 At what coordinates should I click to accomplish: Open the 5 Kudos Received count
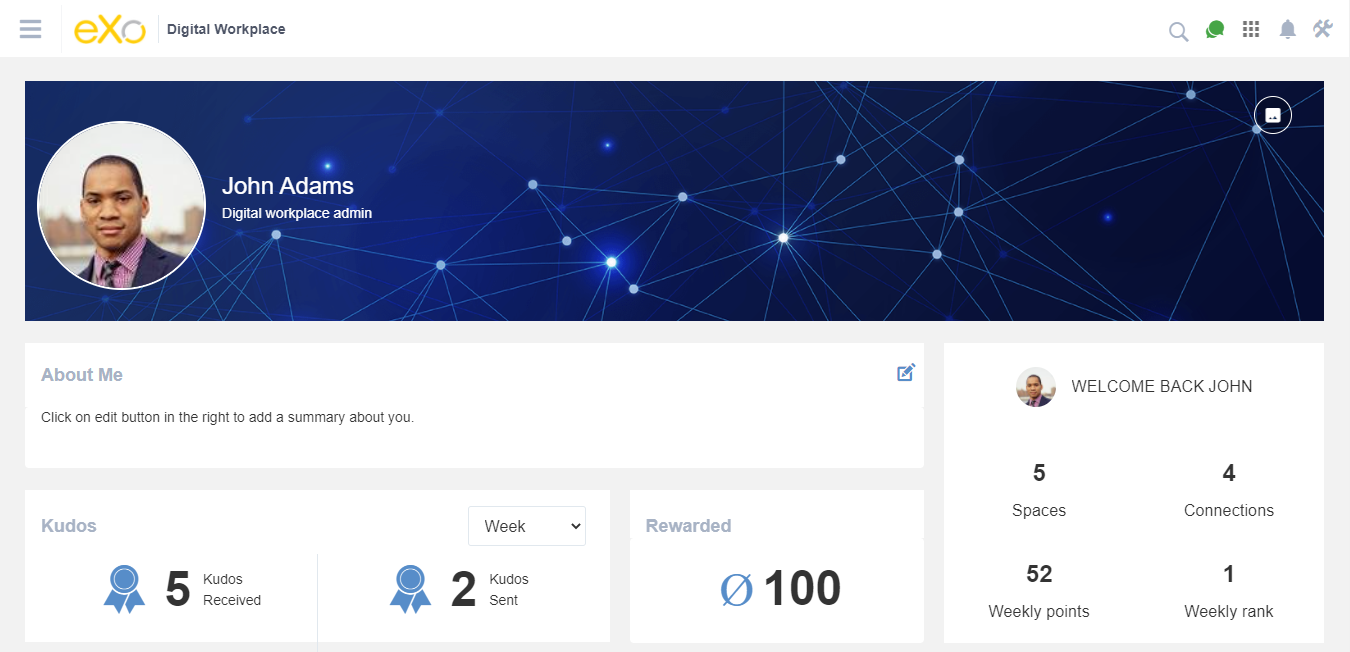pyautogui.click(x=178, y=589)
